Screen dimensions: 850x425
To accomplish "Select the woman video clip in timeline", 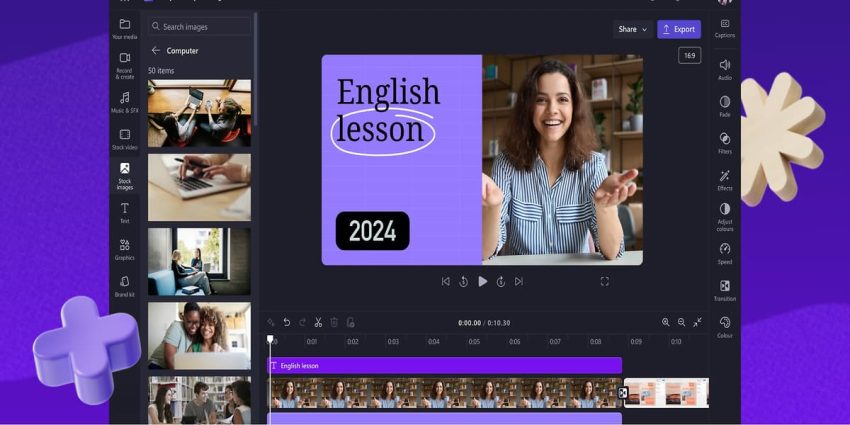I will point(445,393).
